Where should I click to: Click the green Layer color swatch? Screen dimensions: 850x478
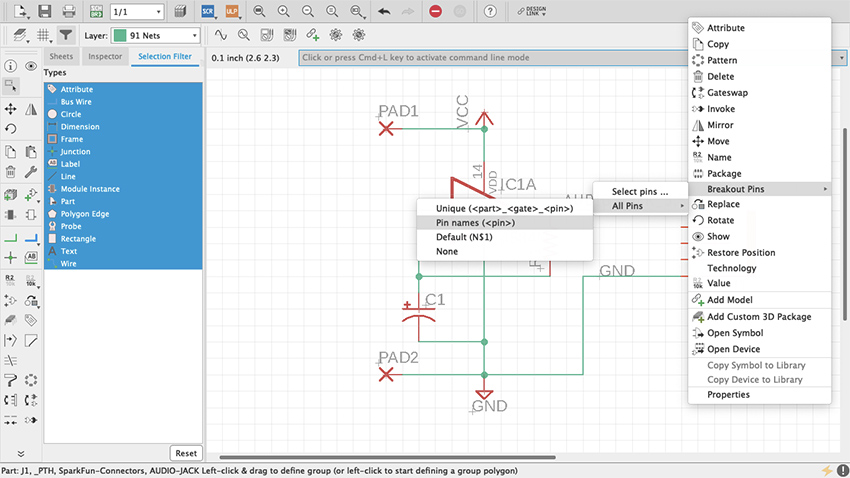[120, 36]
